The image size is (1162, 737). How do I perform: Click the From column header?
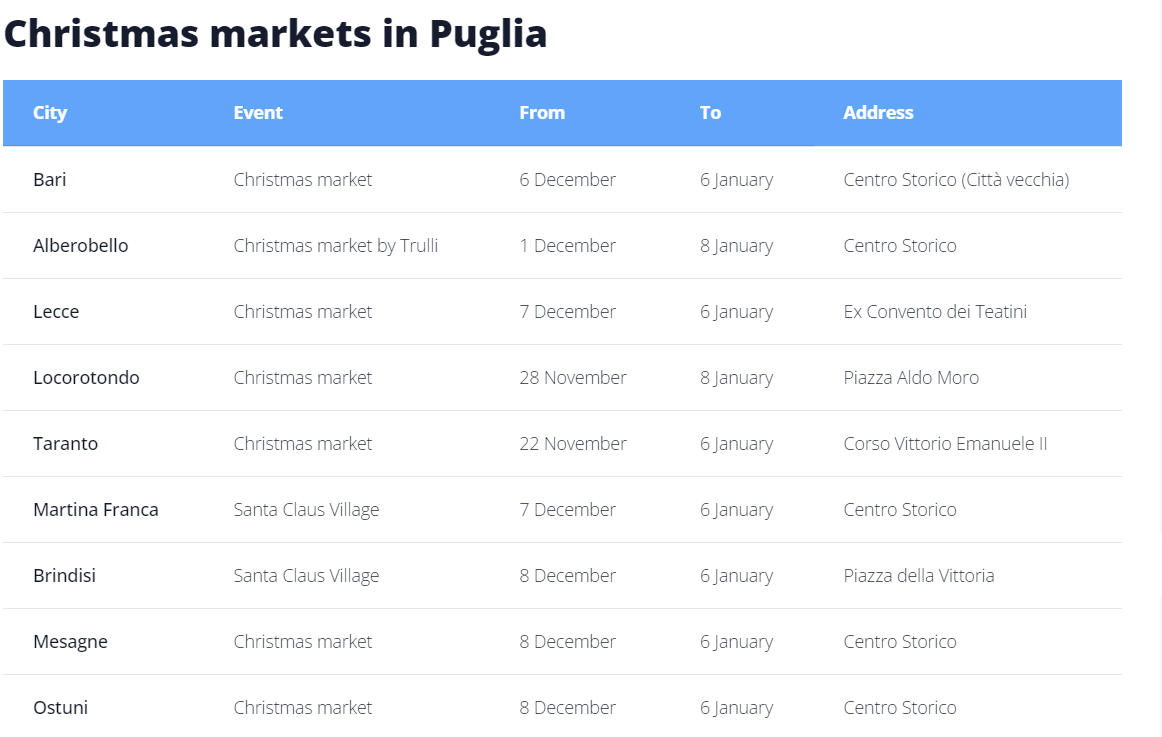click(542, 113)
